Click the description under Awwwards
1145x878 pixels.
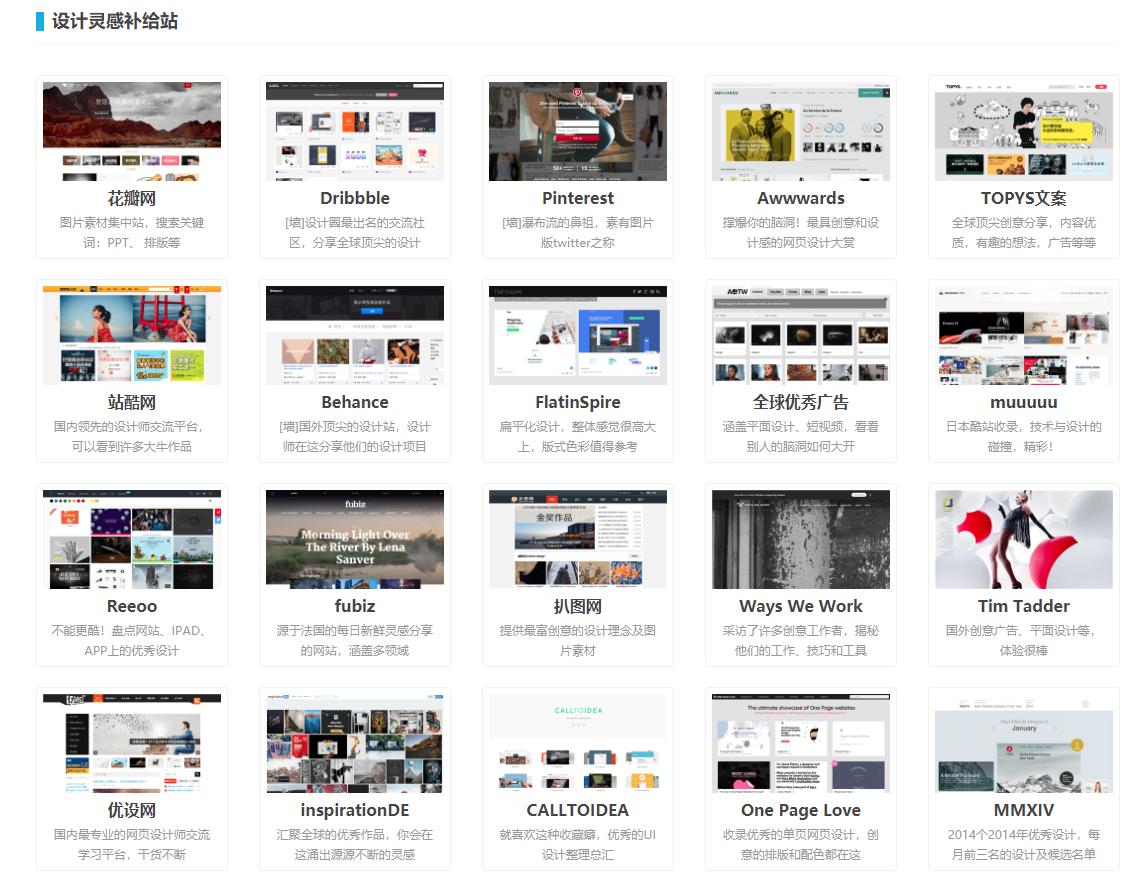801,232
